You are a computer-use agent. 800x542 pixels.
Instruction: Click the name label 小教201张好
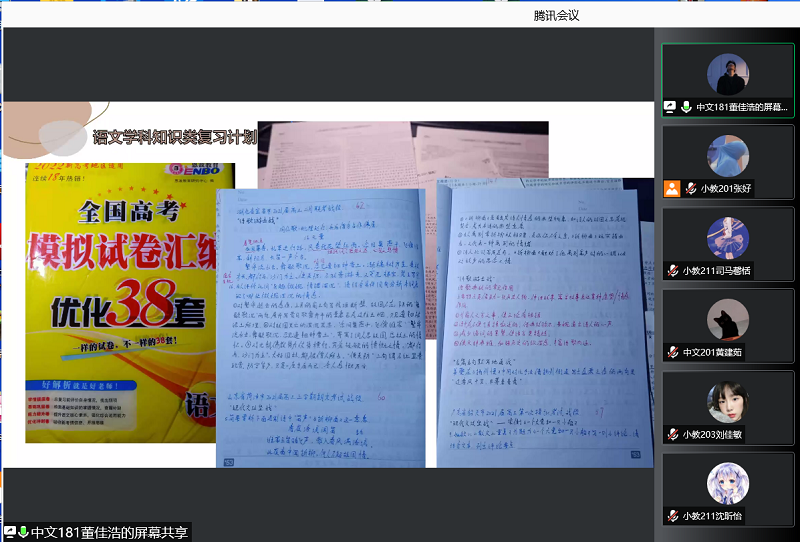coord(726,189)
